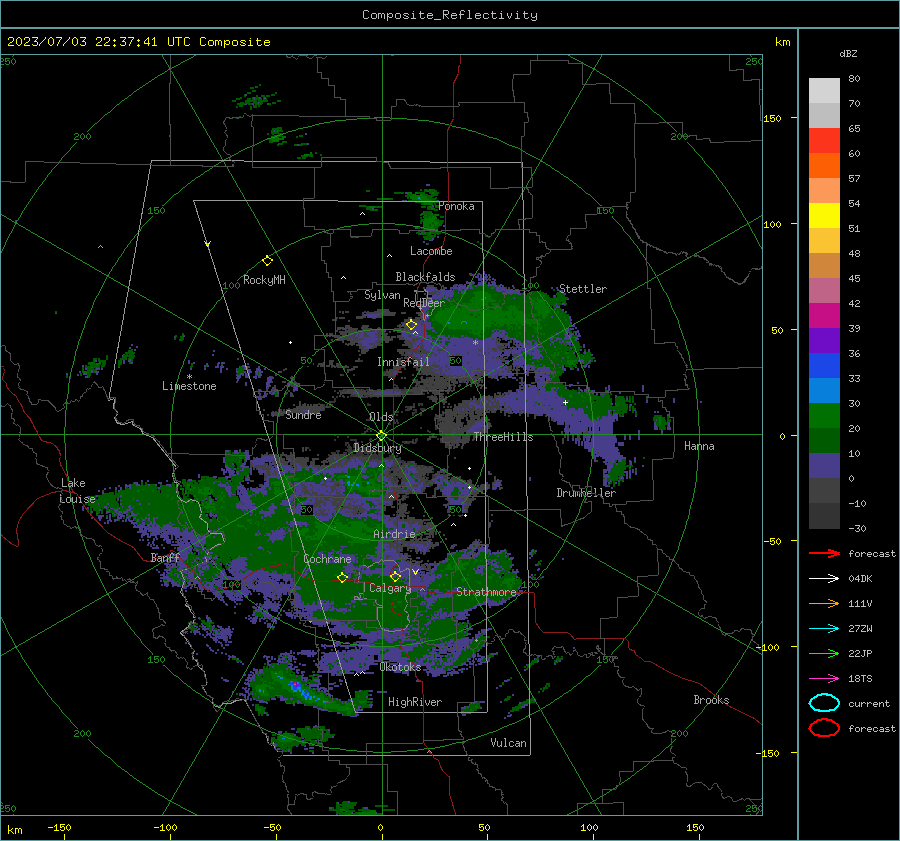The height and width of the screenshot is (841, 900).
Task: Click the Sundre label
Action: tap(303, 414)
